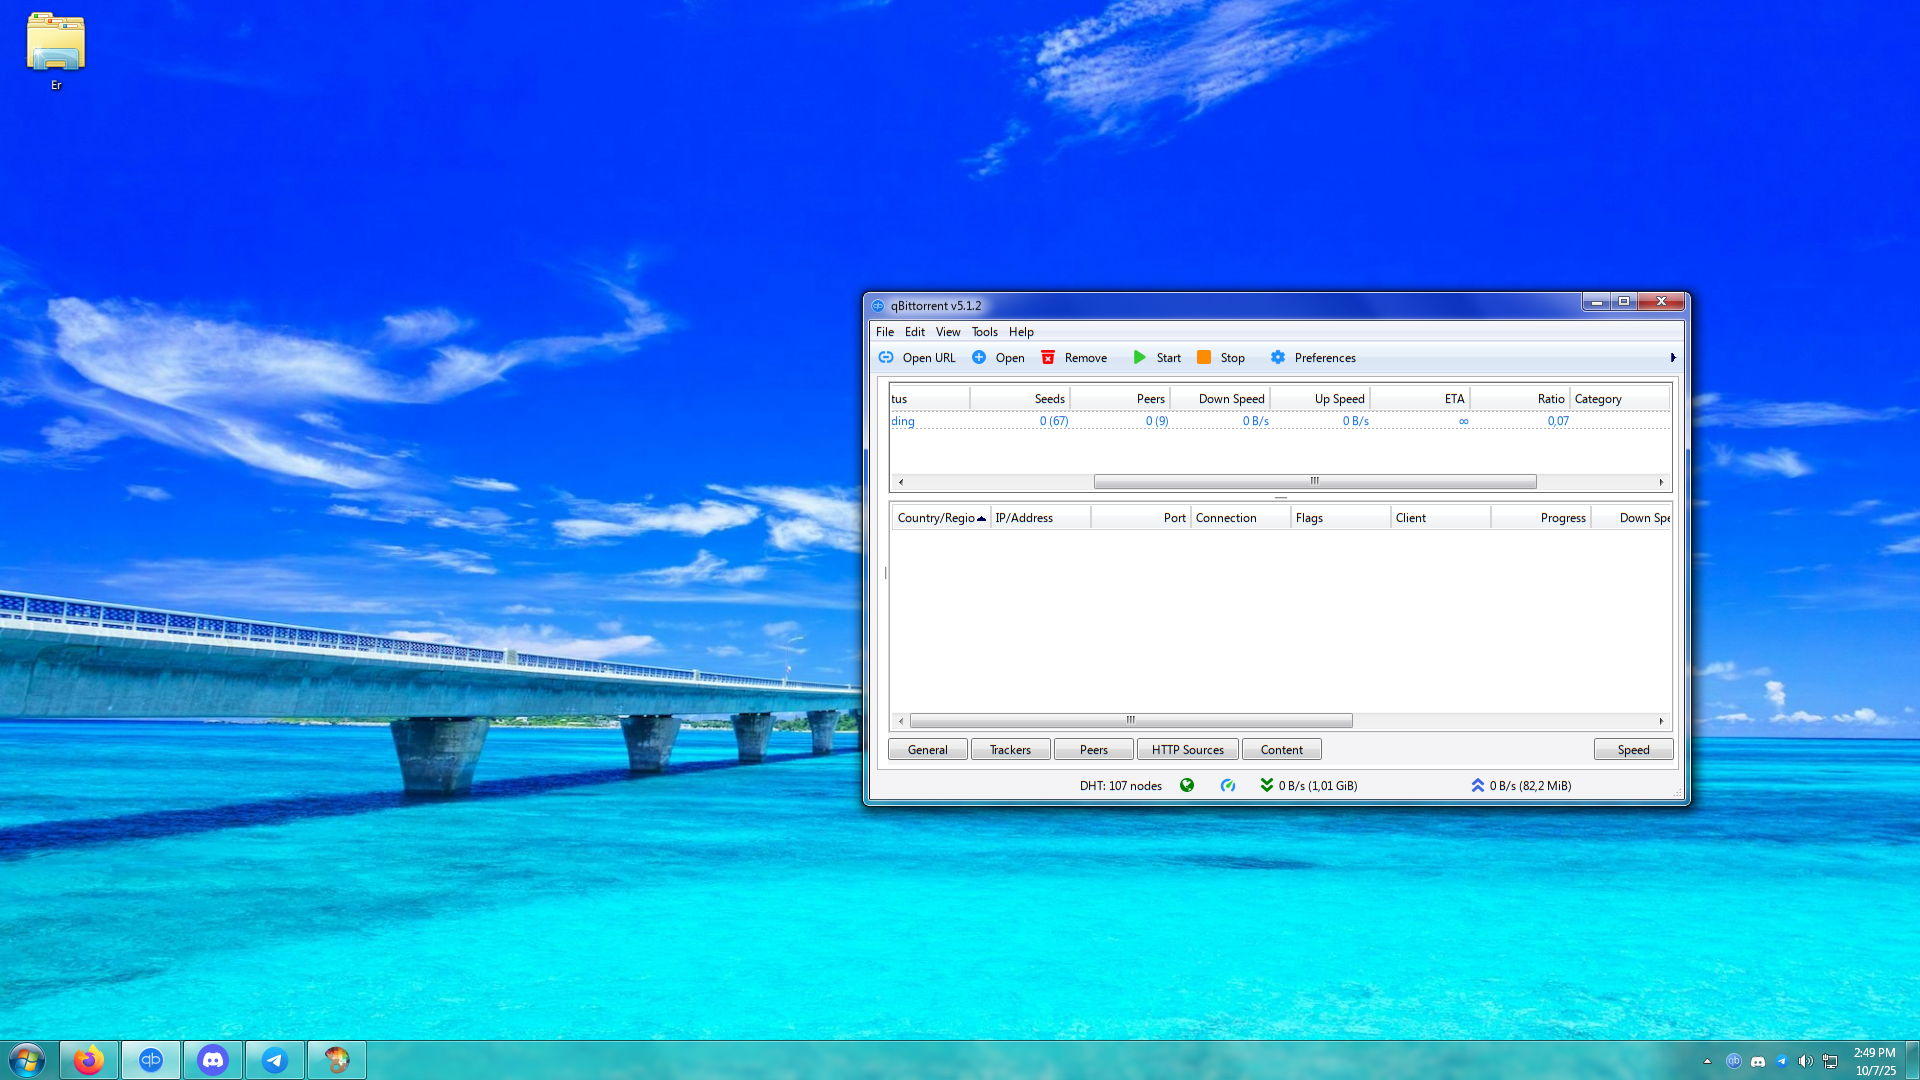Open the File menu

click(885, 332)
